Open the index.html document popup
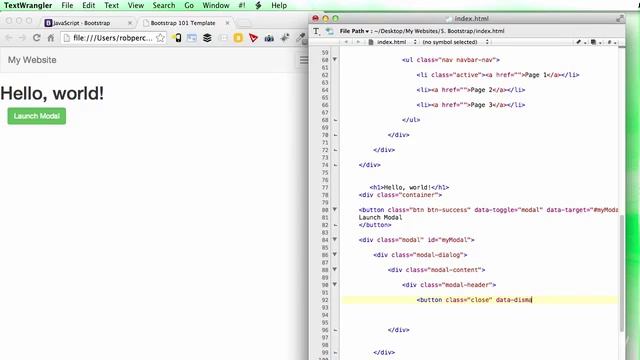Screen dimensions: 640x360 pyautogui.click(x=393, y=42)
